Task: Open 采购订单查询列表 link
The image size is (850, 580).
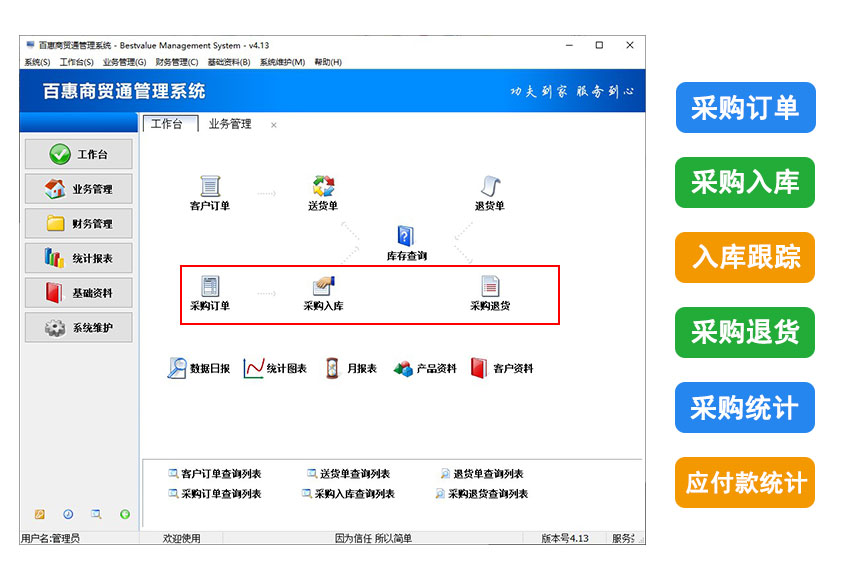Action: click(215, 494)
